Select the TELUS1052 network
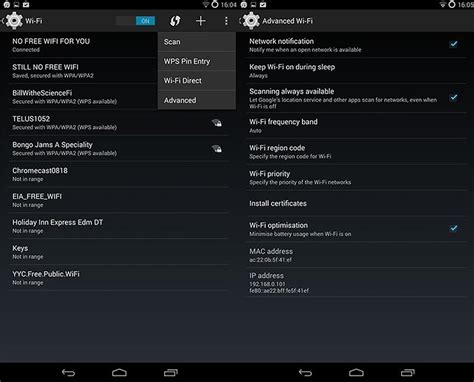Viewport: 474px width, 382px height. click(x=119, y=123)
